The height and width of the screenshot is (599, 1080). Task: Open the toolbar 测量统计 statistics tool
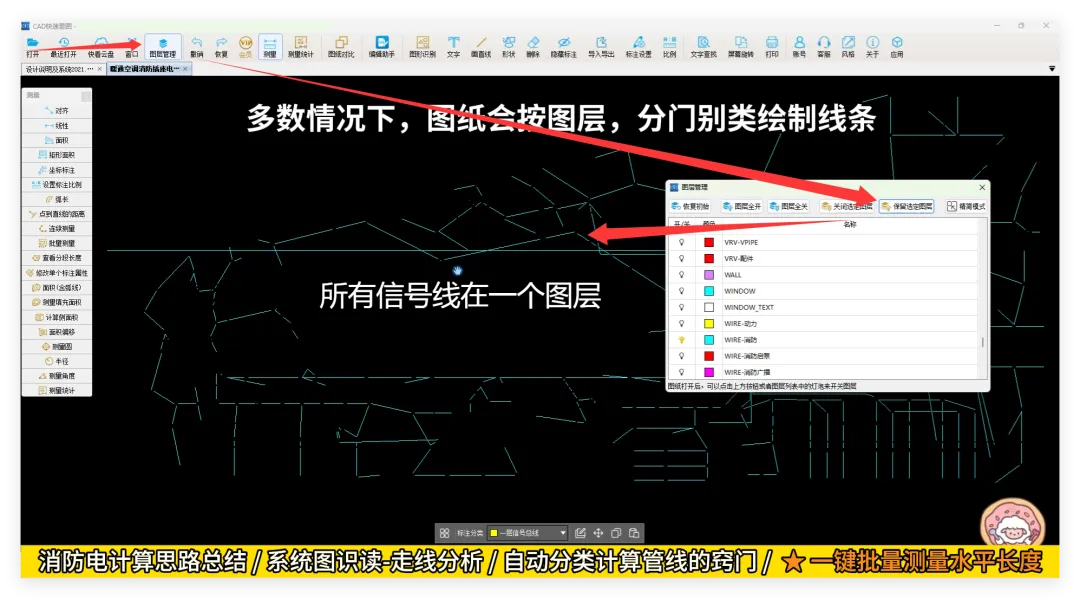[300, 47]
